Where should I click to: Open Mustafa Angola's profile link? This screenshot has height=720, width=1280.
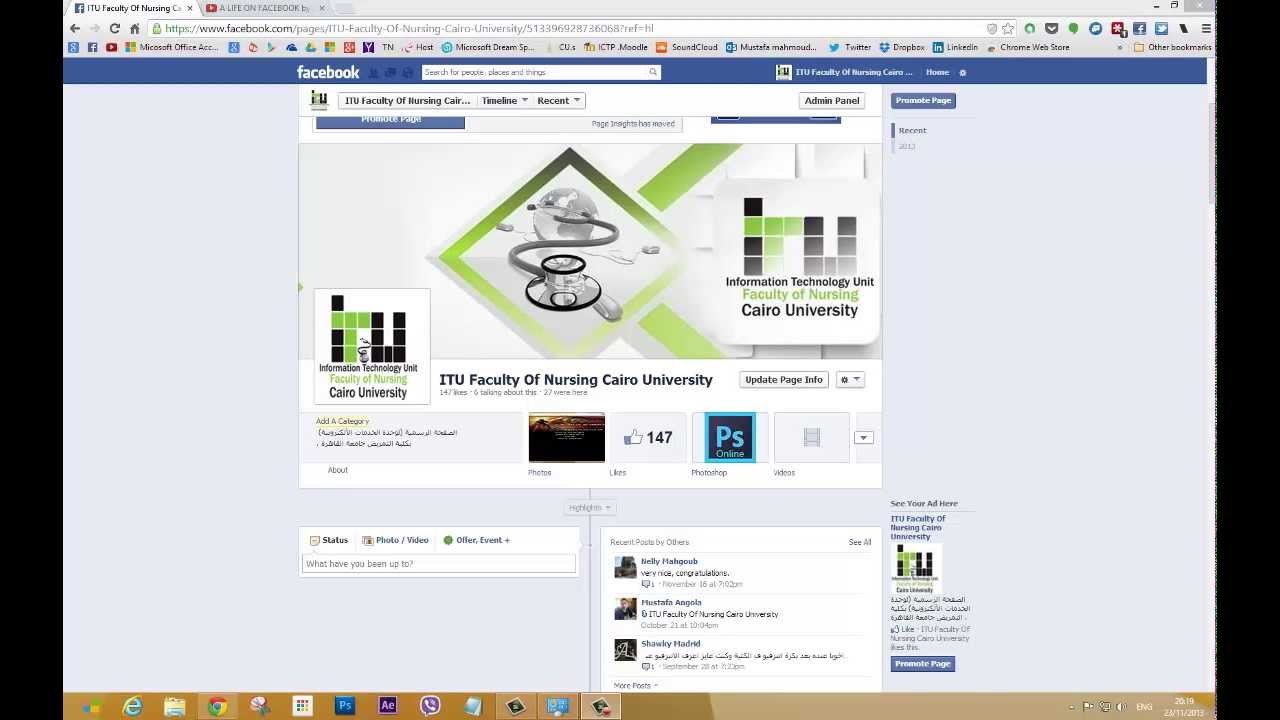(x=671, y=603)
